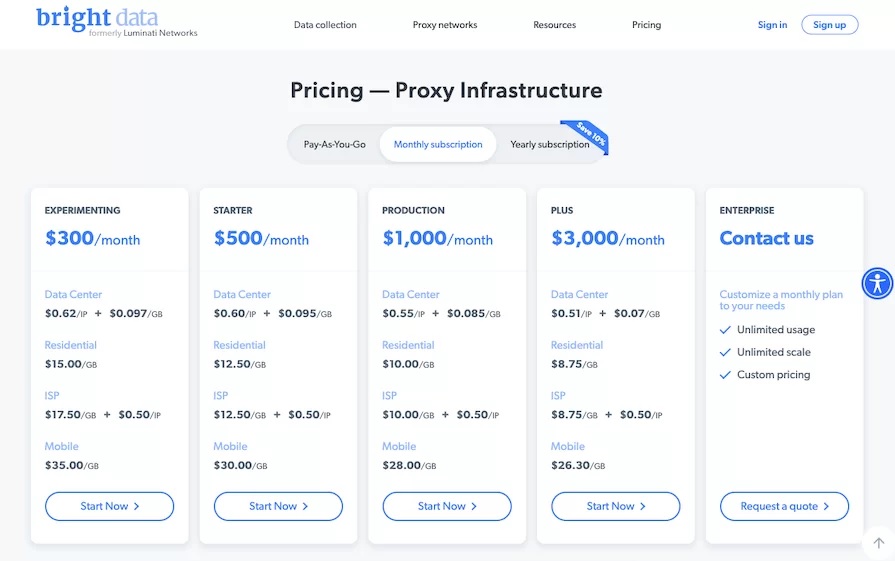Select the Monthly subscription option
Image resolution: width=895 pixels, height=561 pixels.
coord(438,144)
